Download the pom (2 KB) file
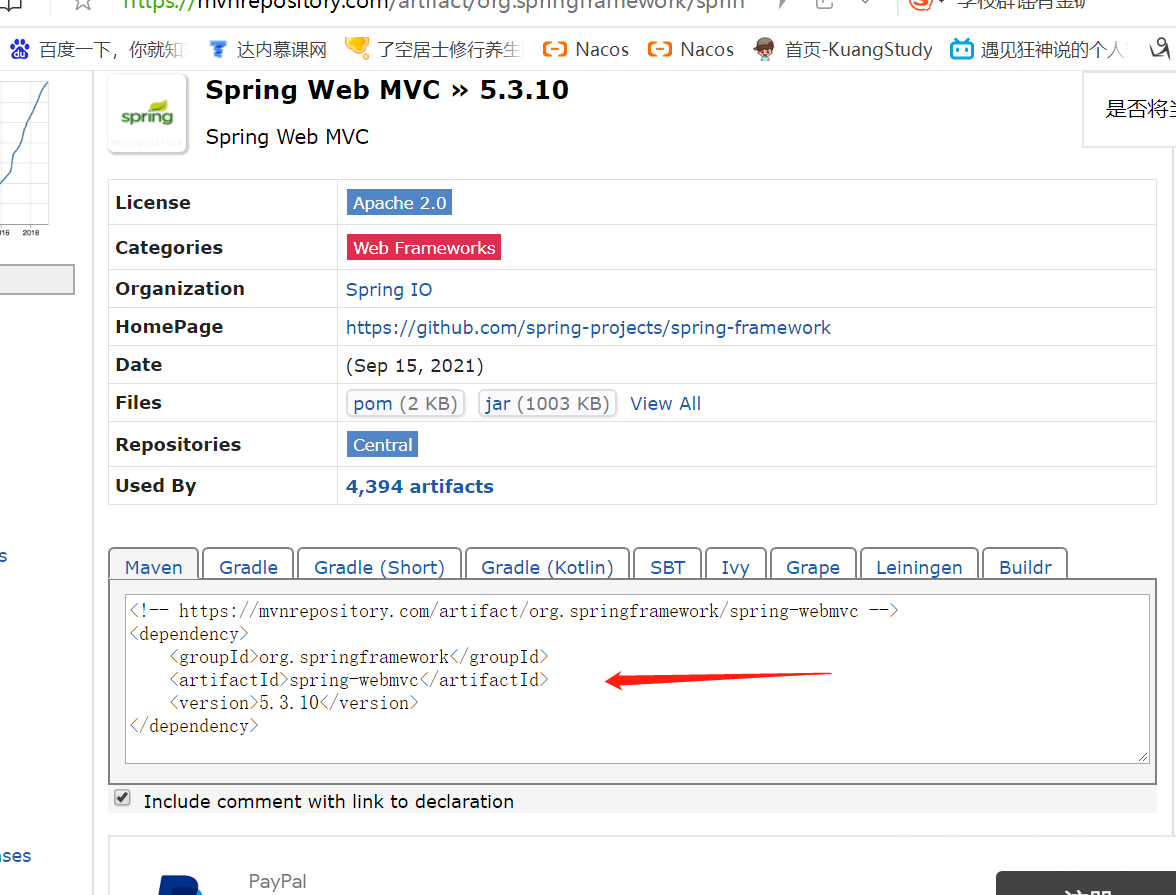 pyautogui.click(x=405, y=404)
